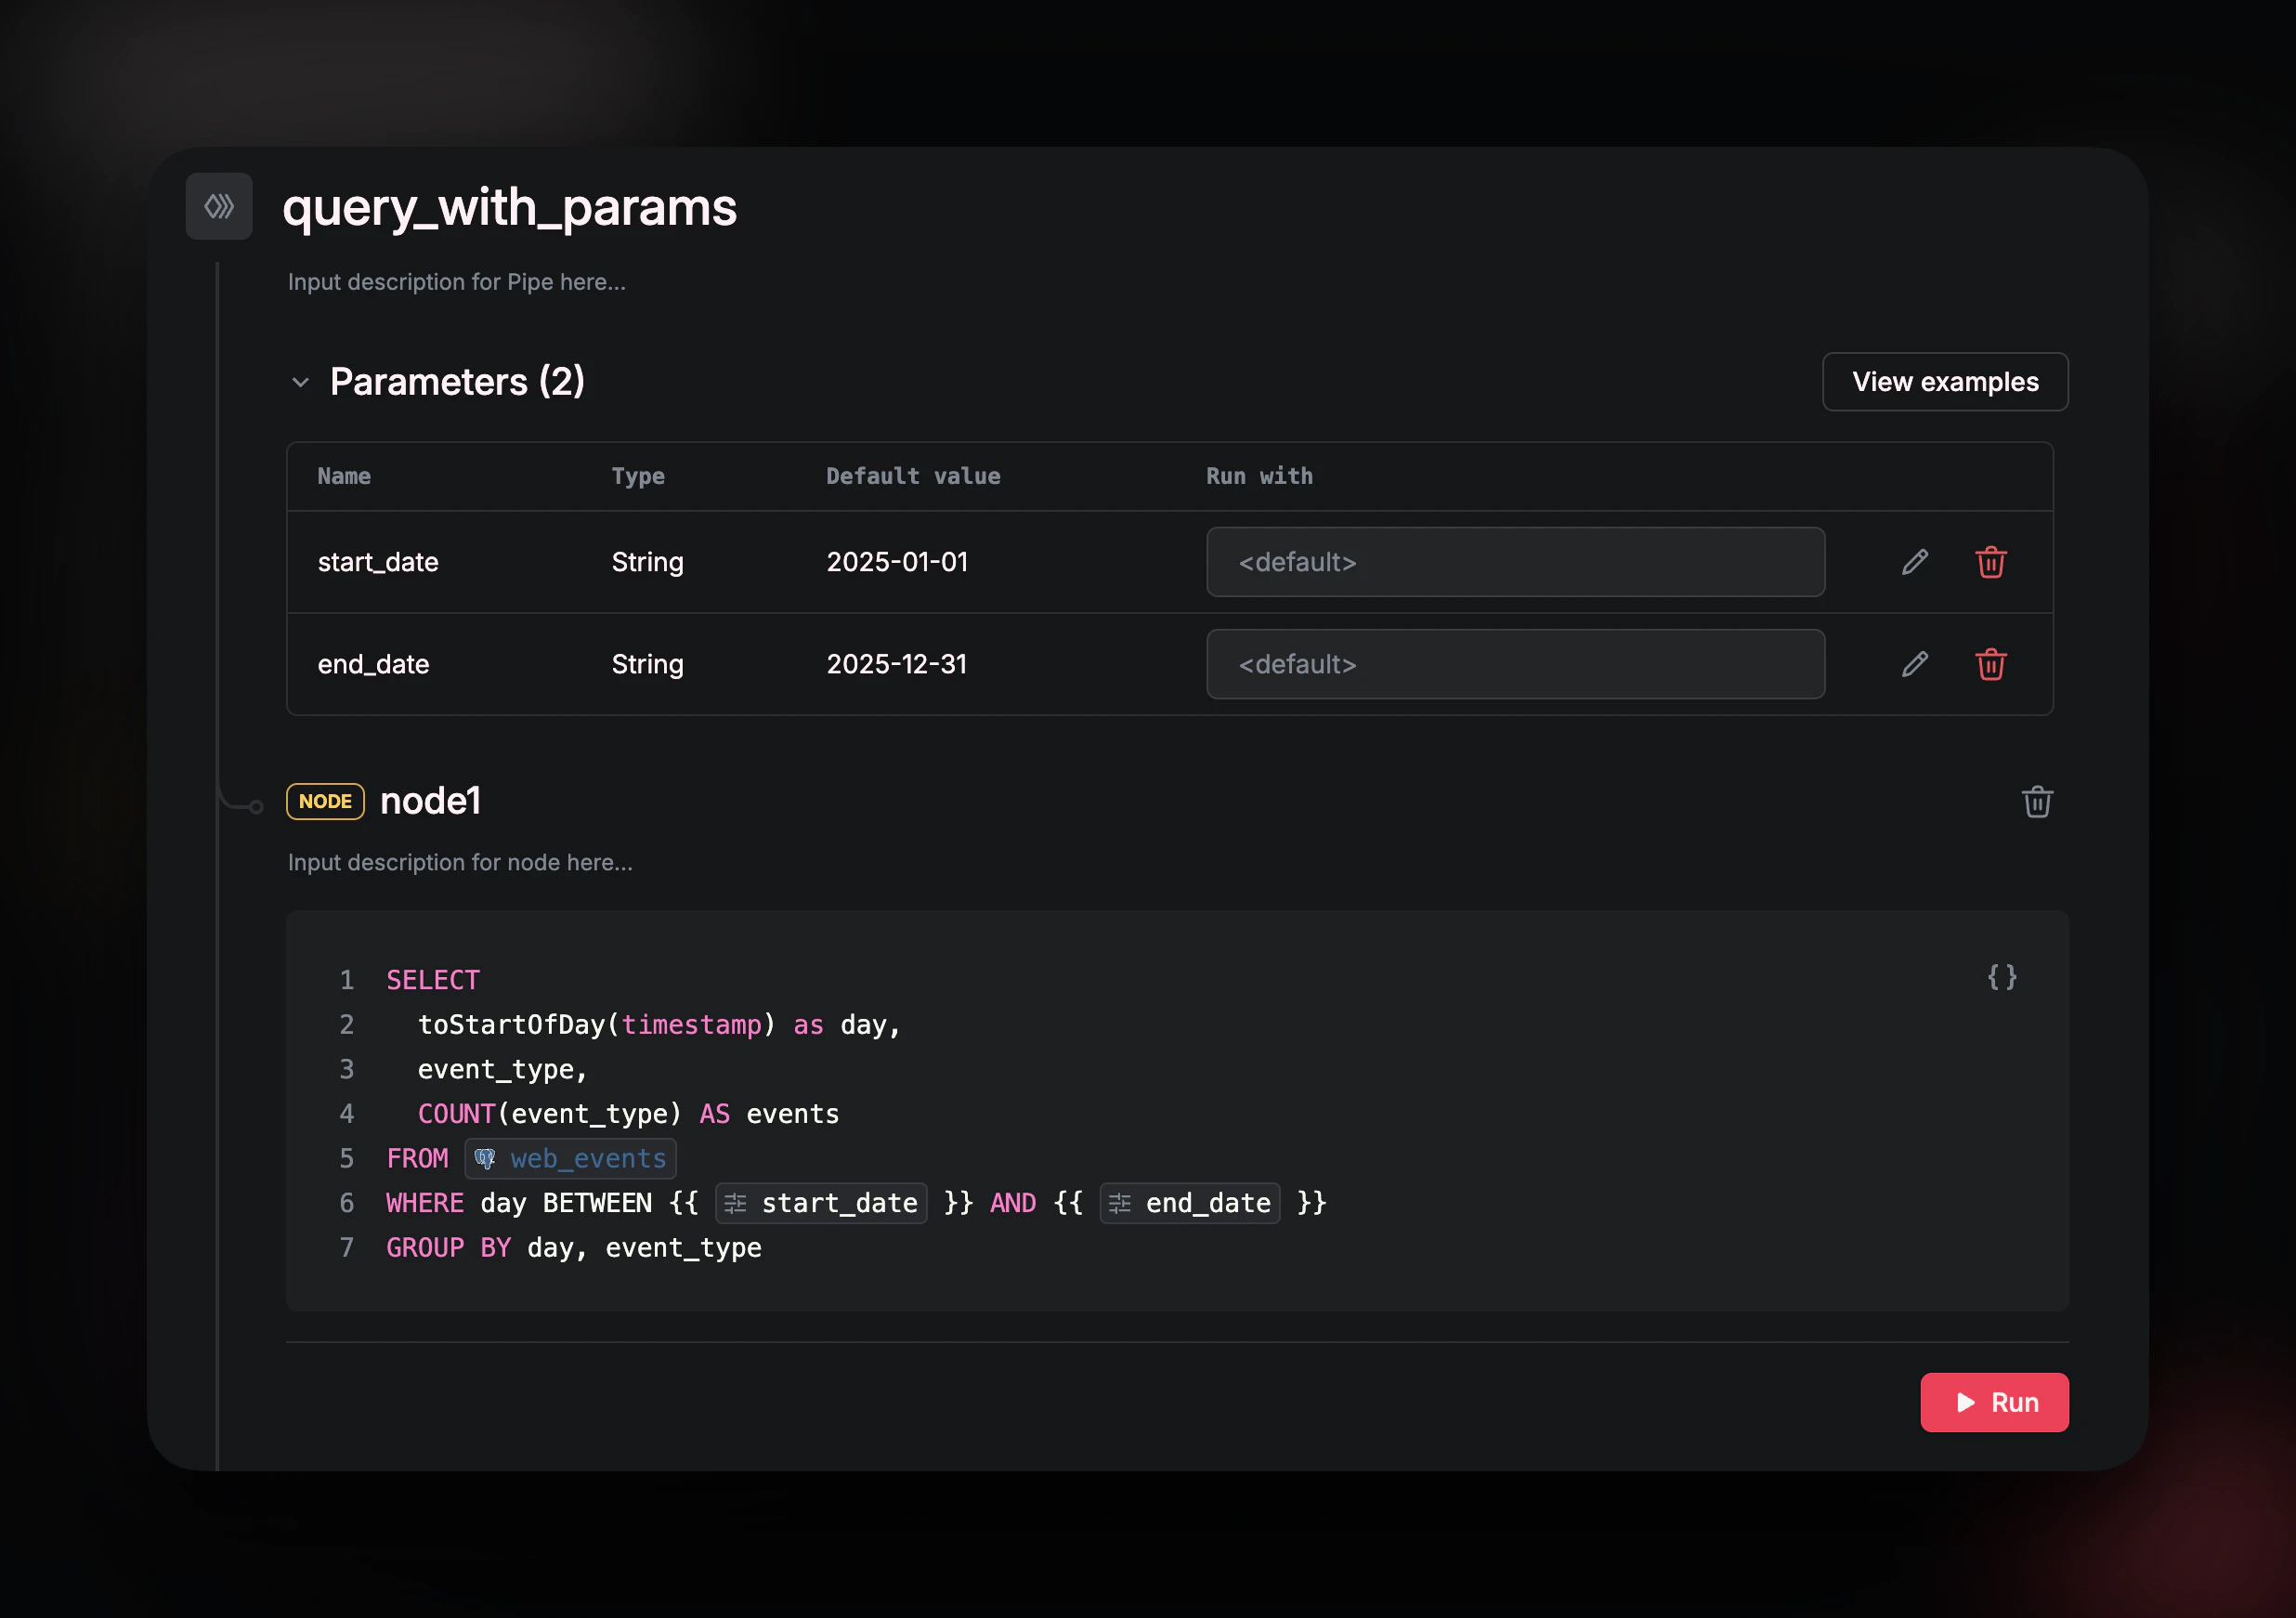Click the query_with_params pipe title
The image size is (2296, 1618).
pyautogui.click(x=509, y=208)
